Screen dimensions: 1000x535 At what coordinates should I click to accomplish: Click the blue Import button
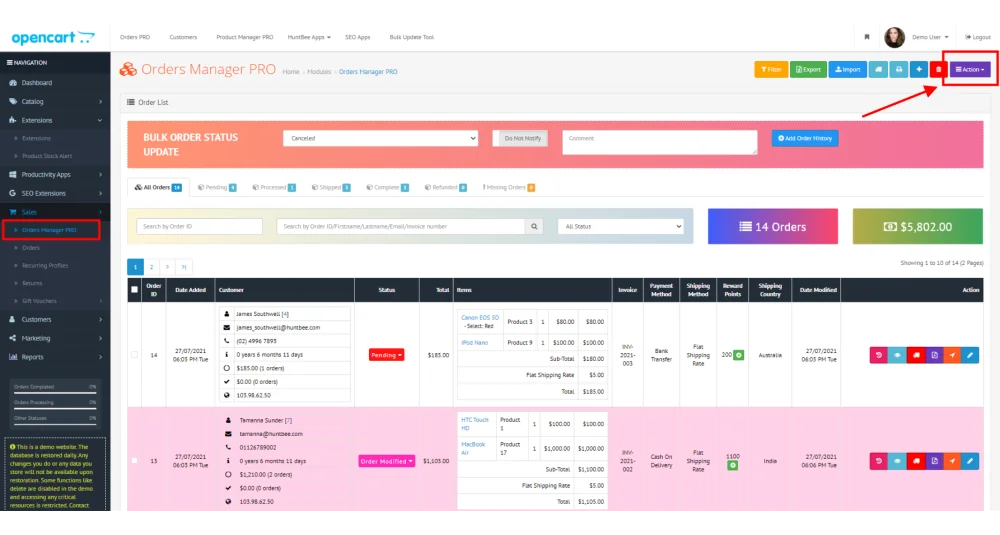pyautogui.click(x=848, y=70)
